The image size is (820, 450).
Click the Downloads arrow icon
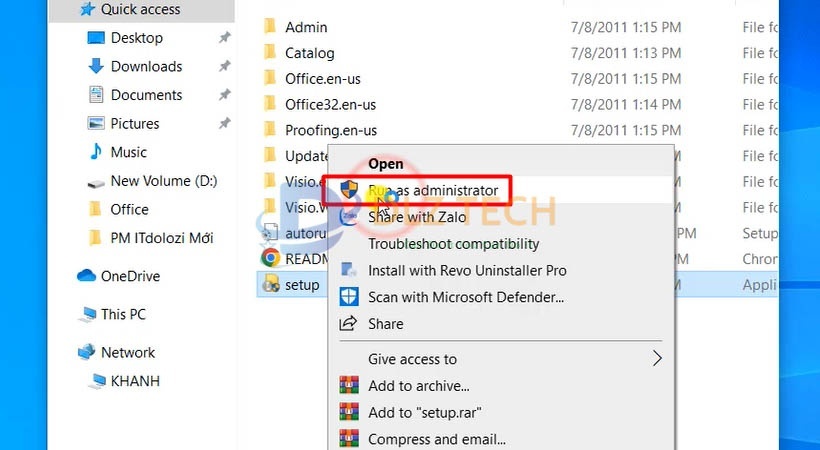pos(96,66)
